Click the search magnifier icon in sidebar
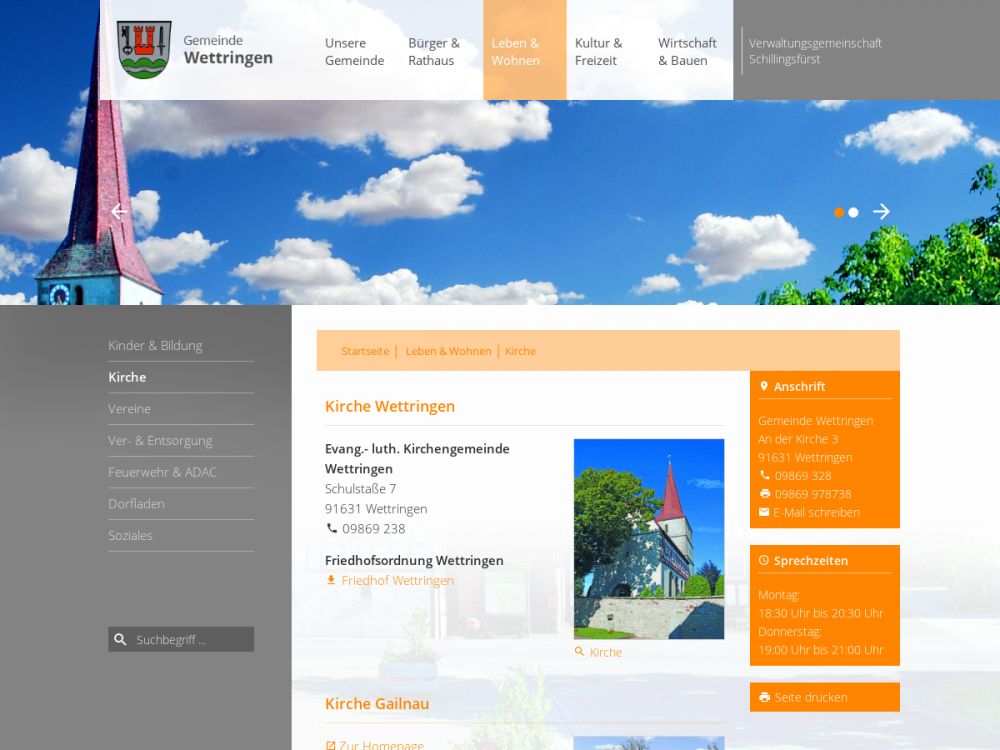 (x=121, y=640)
